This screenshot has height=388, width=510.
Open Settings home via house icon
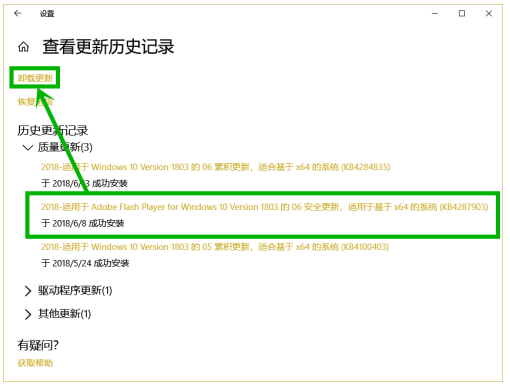23,47
